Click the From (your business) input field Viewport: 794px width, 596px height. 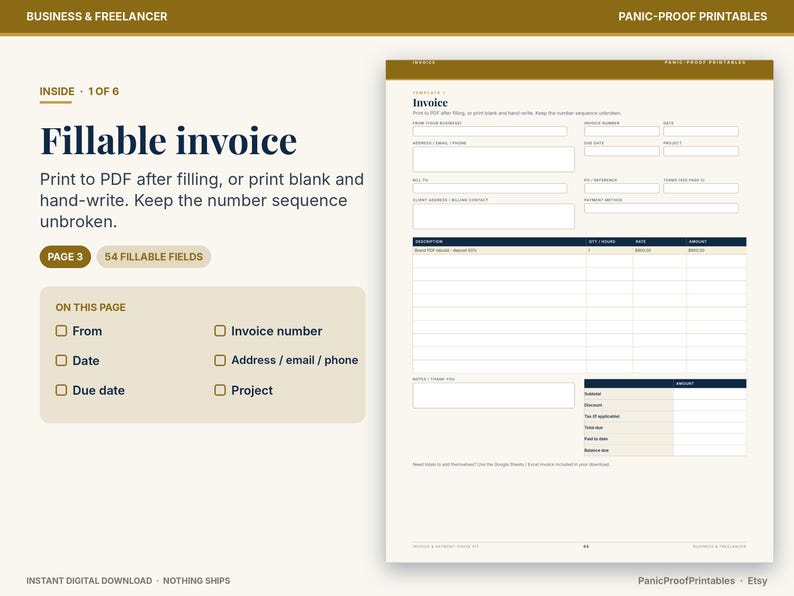(490, 132)
